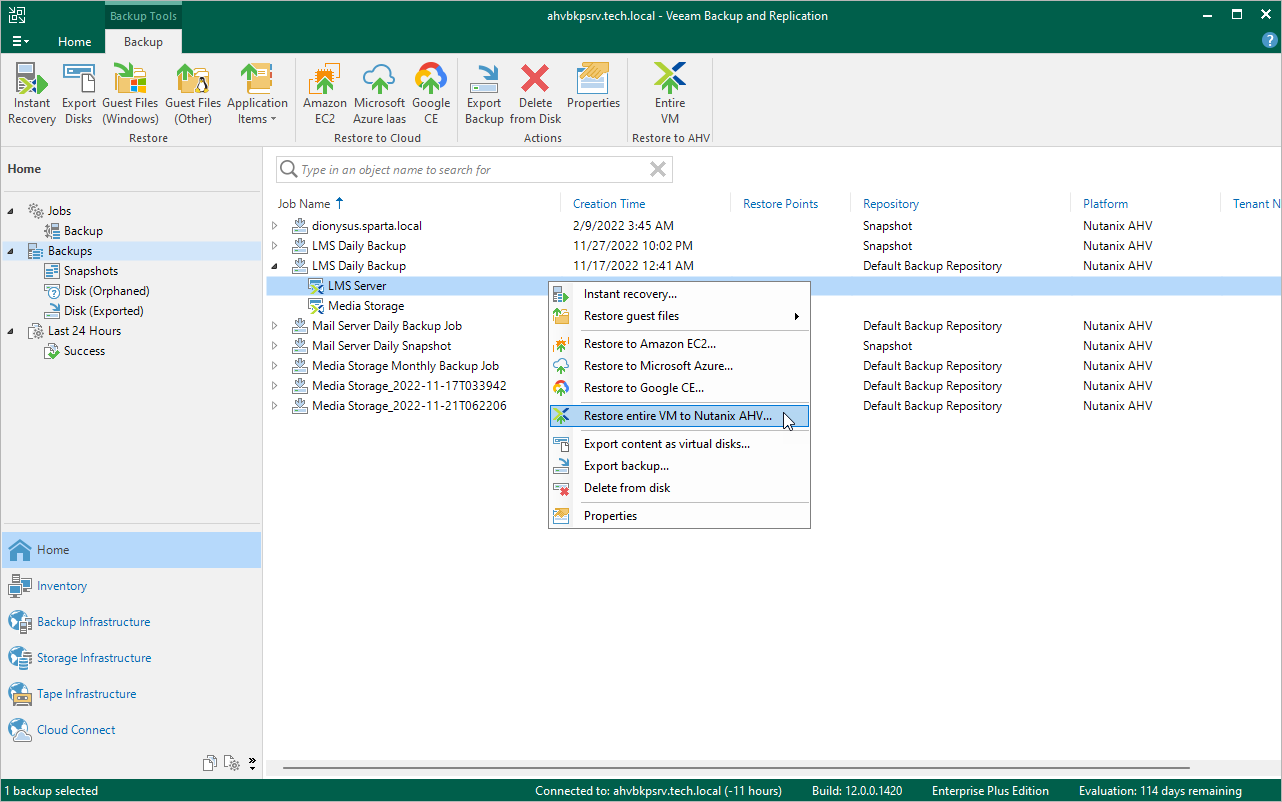Screen dimensions: 1282x802
Task: Click the files icon below navigation pane
Action: [210, 763]
